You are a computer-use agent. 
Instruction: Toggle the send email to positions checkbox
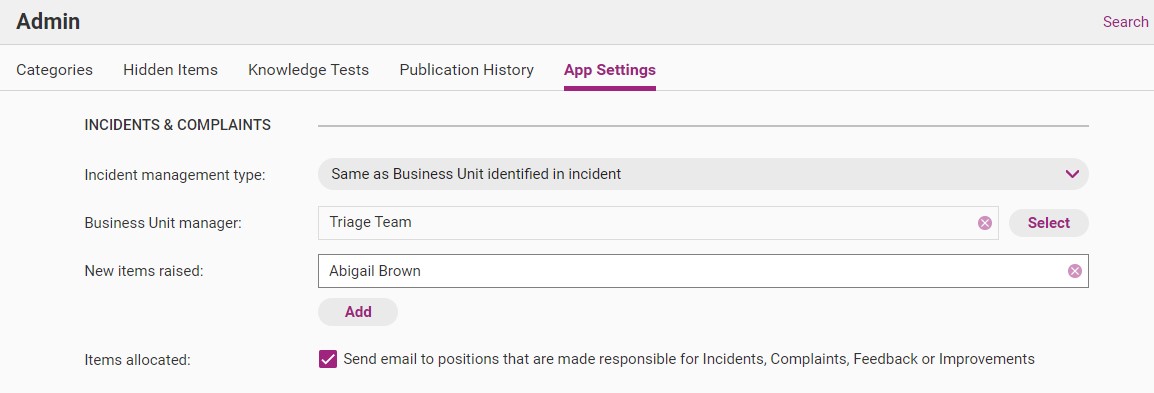point(328,359)
